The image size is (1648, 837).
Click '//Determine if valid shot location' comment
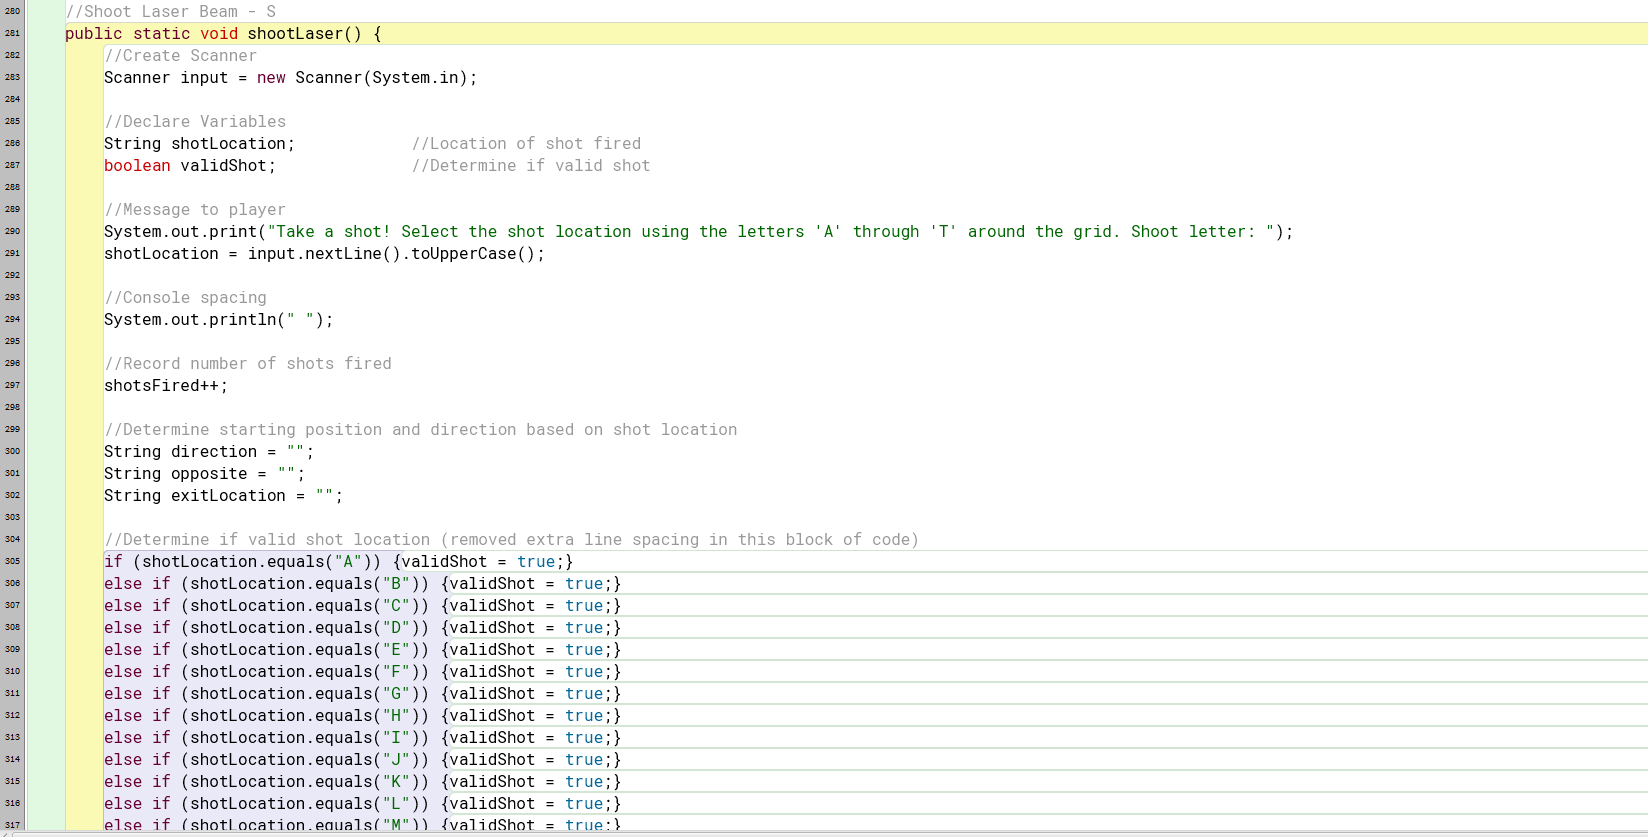(511, 540)
